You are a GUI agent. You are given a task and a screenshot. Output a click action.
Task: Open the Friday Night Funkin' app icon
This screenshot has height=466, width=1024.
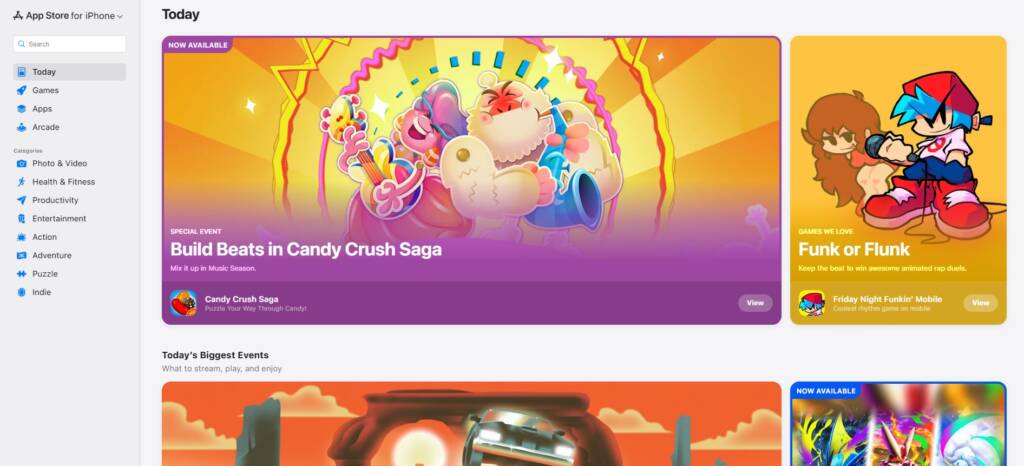(811, 303)
